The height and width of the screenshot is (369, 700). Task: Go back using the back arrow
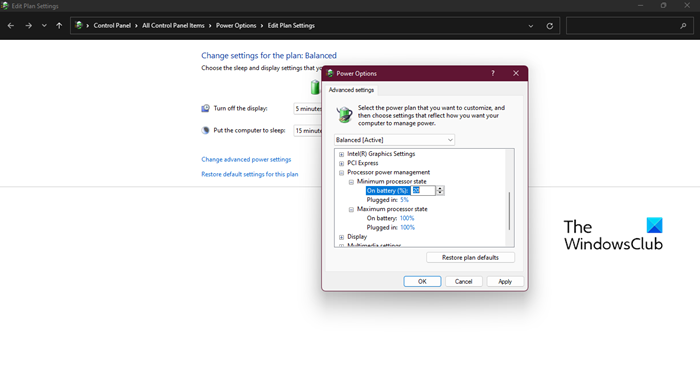(x=11, y=26)
